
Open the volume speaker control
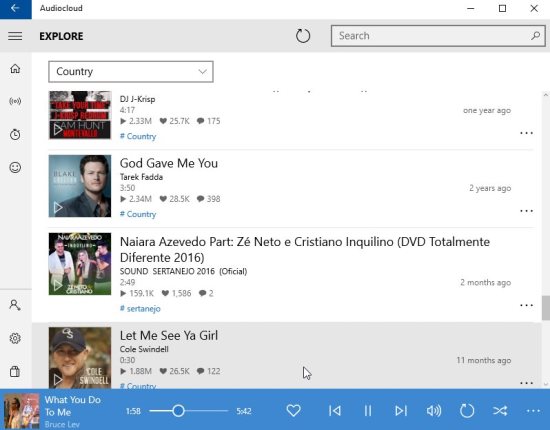(x=434, y=410)
